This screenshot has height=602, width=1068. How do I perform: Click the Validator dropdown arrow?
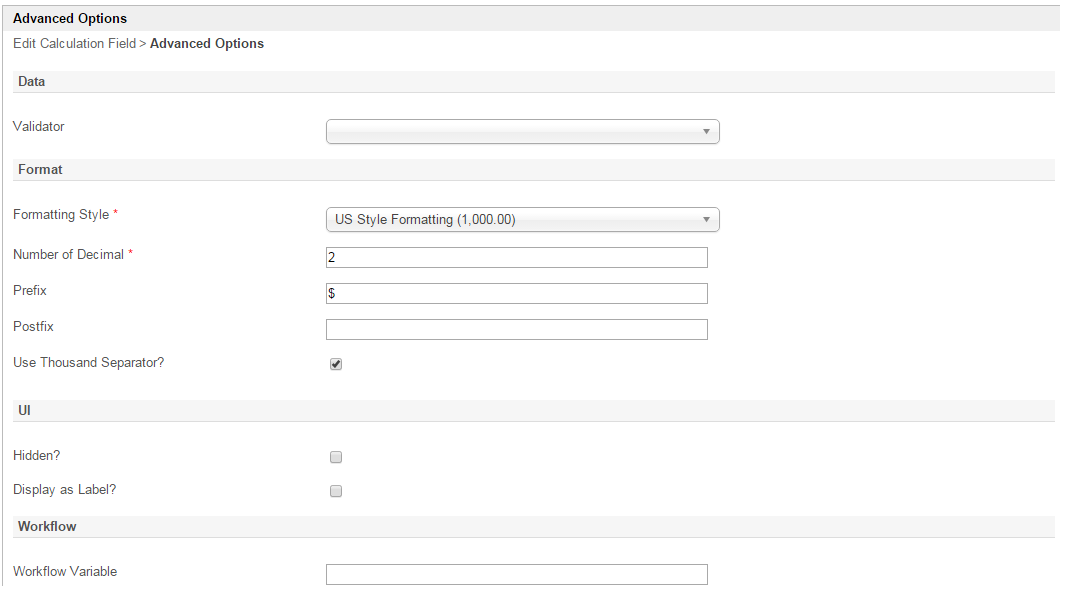point(706,132)
